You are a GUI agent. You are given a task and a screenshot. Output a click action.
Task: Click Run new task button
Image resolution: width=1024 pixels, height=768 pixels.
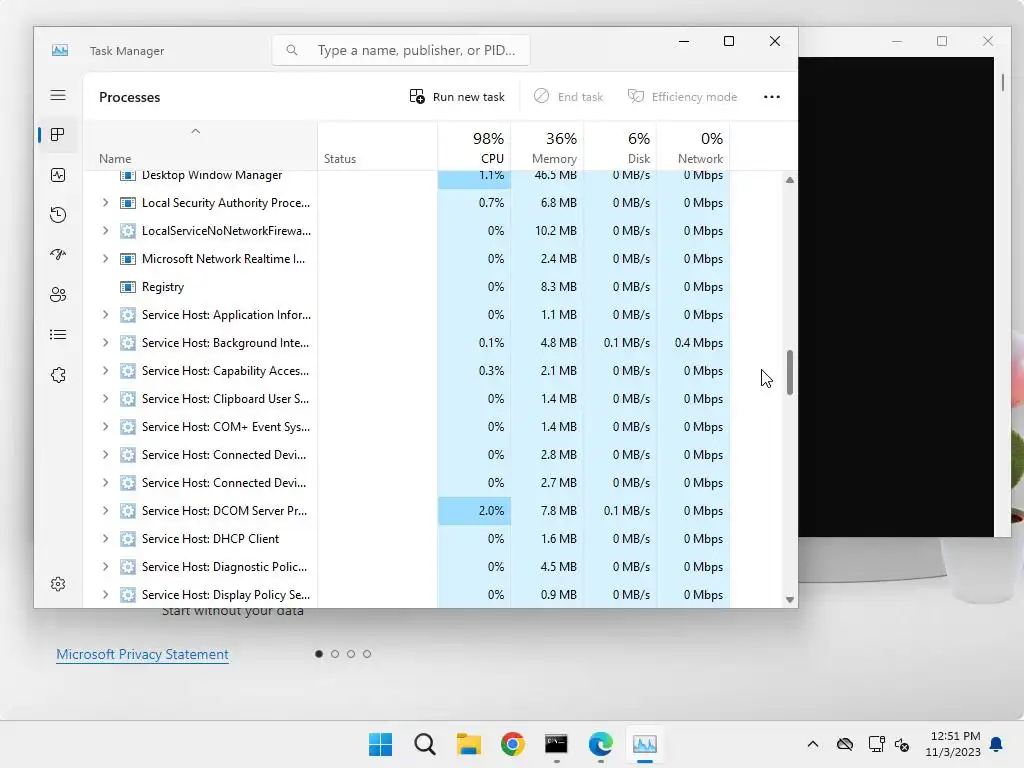[x=457, y=97]
